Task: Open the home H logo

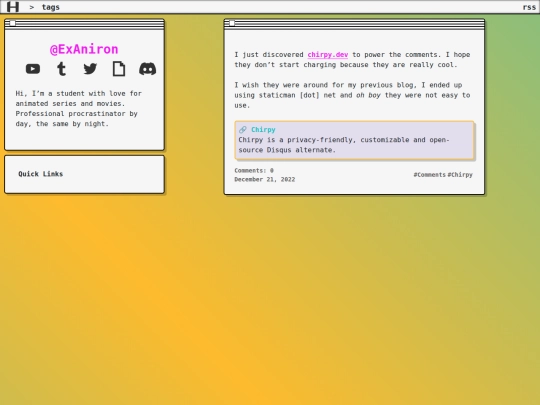Action: (x=13, y=7)
